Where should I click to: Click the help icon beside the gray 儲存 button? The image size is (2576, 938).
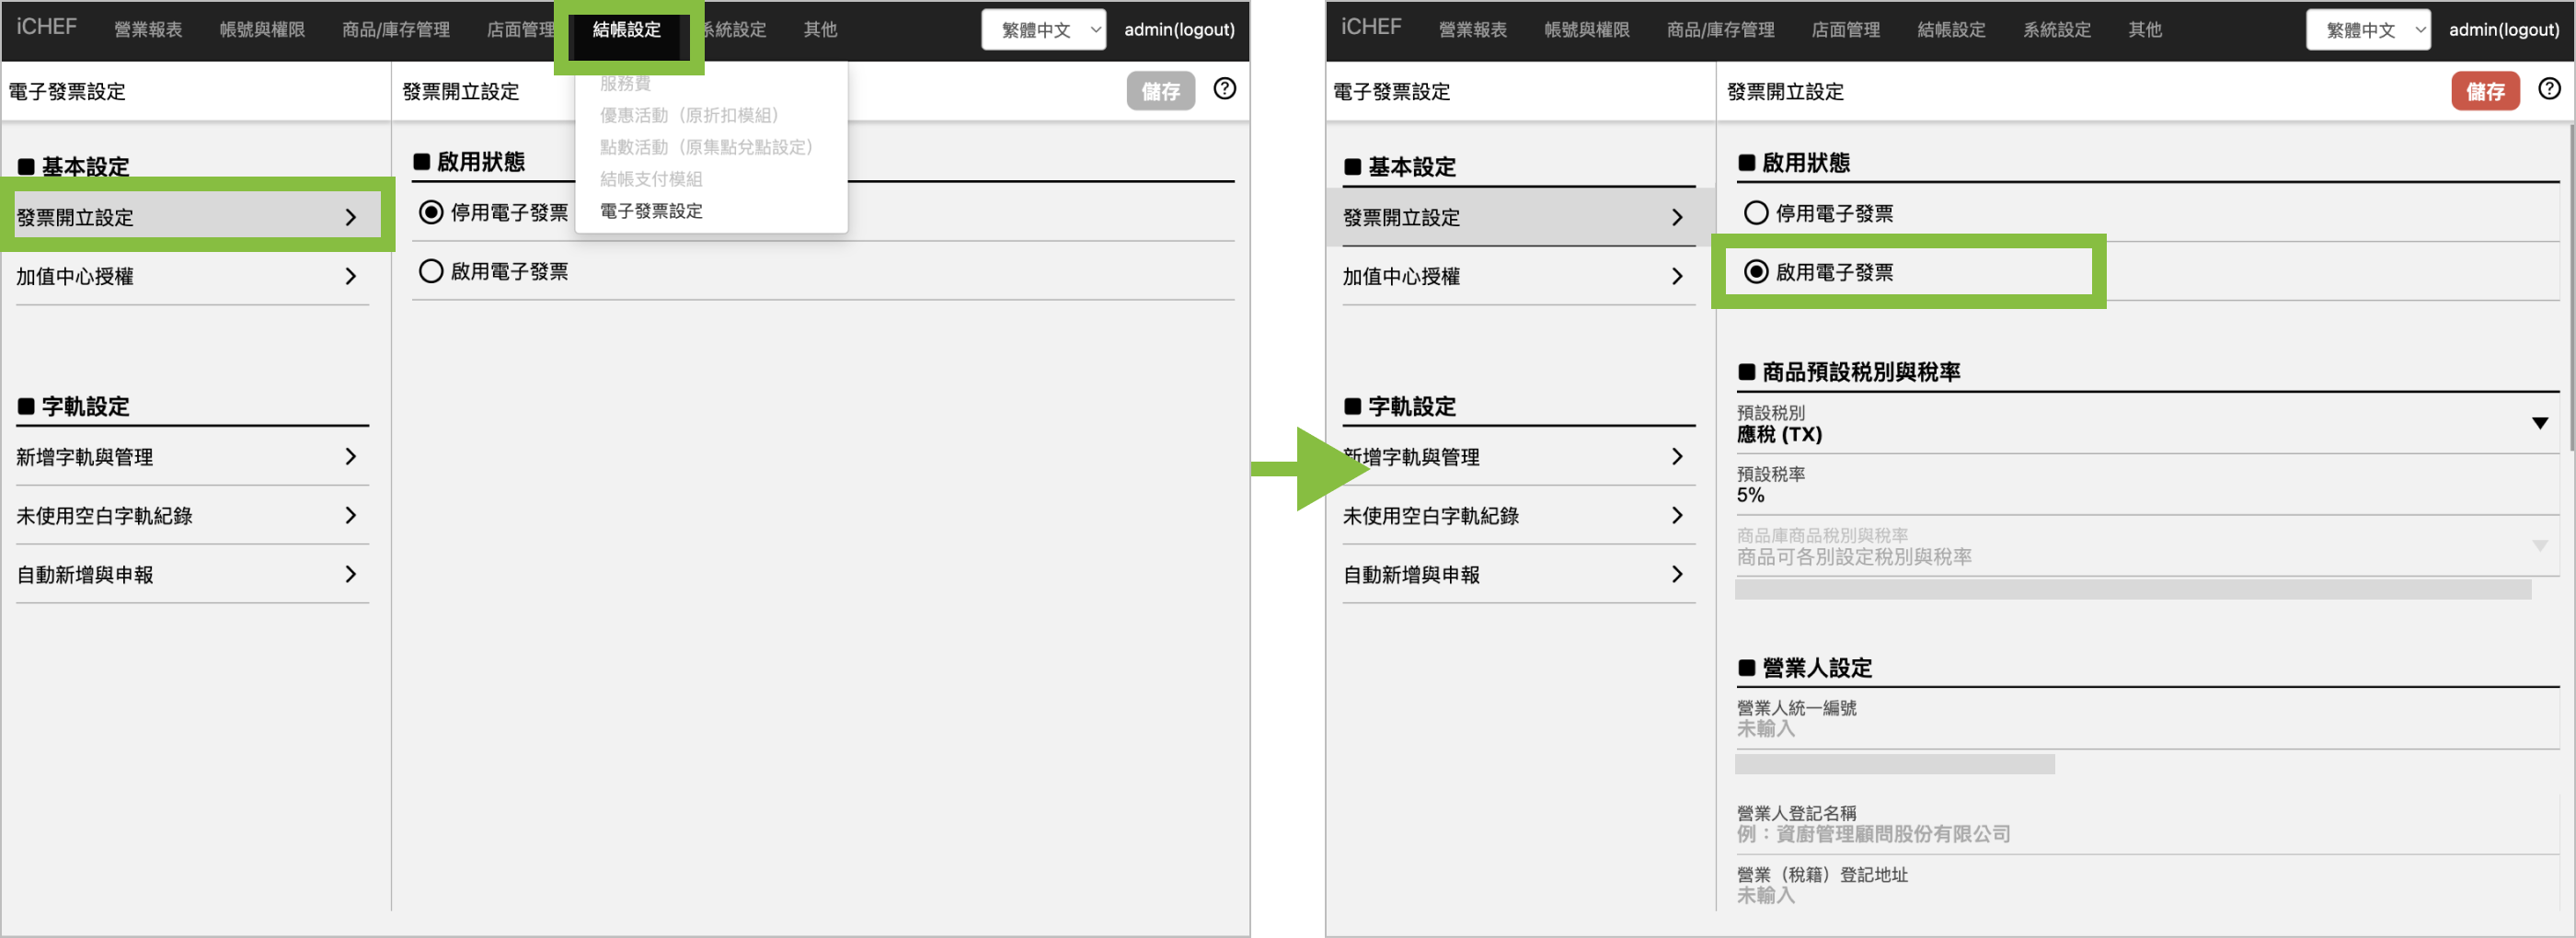(1224, 89)
